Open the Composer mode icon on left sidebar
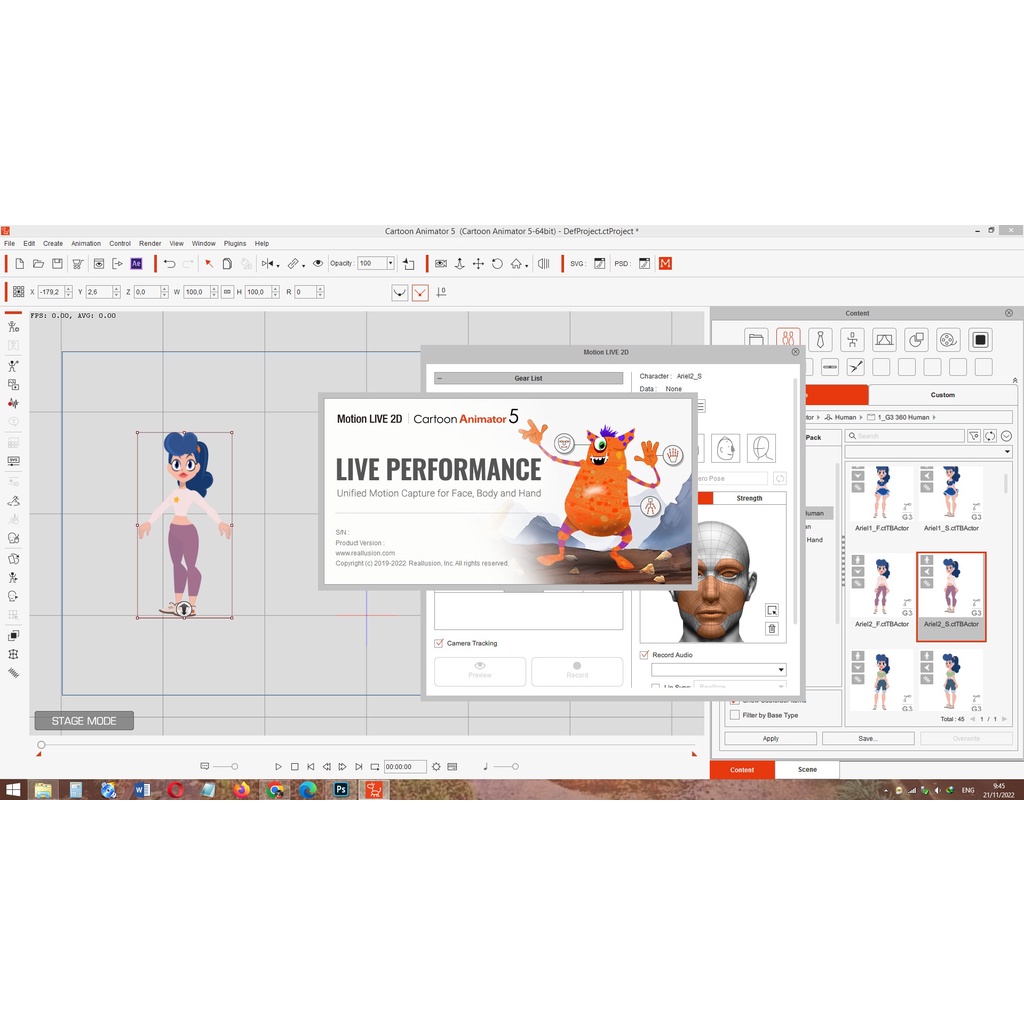This screenshot has width=1024, height=1024. click(x=13, y=327)
